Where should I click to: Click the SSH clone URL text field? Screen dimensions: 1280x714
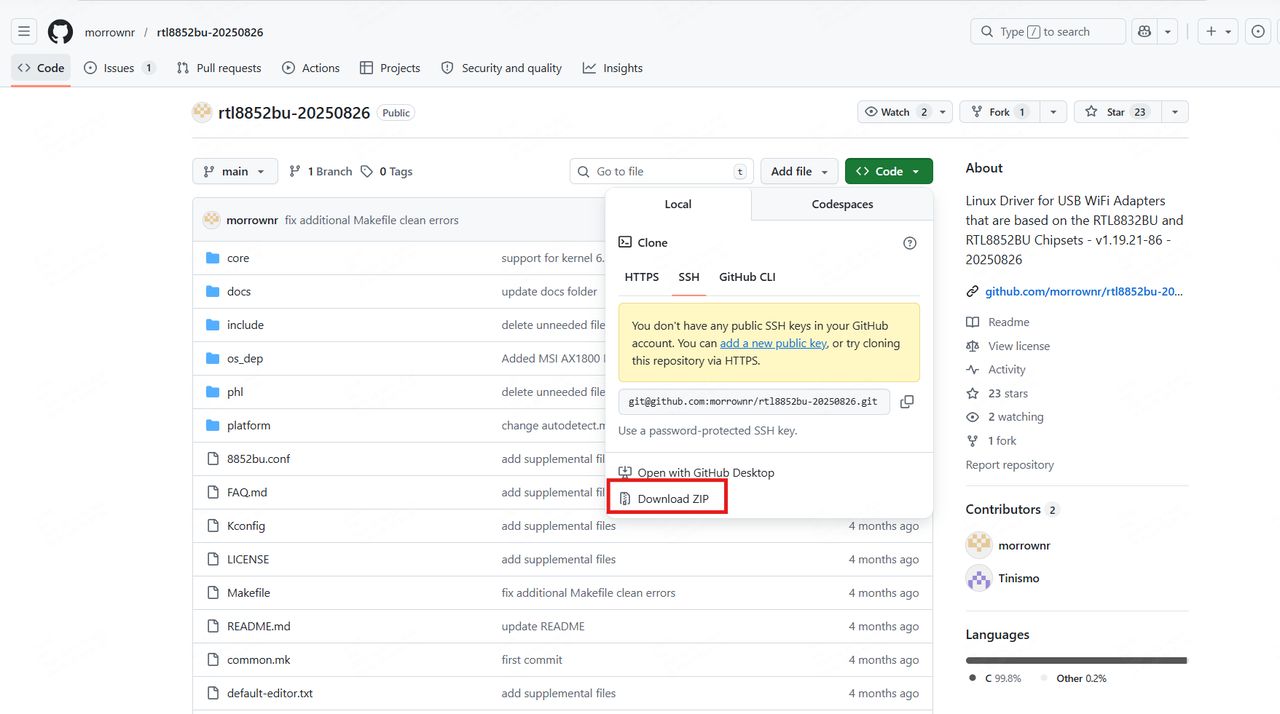[754, 402]
